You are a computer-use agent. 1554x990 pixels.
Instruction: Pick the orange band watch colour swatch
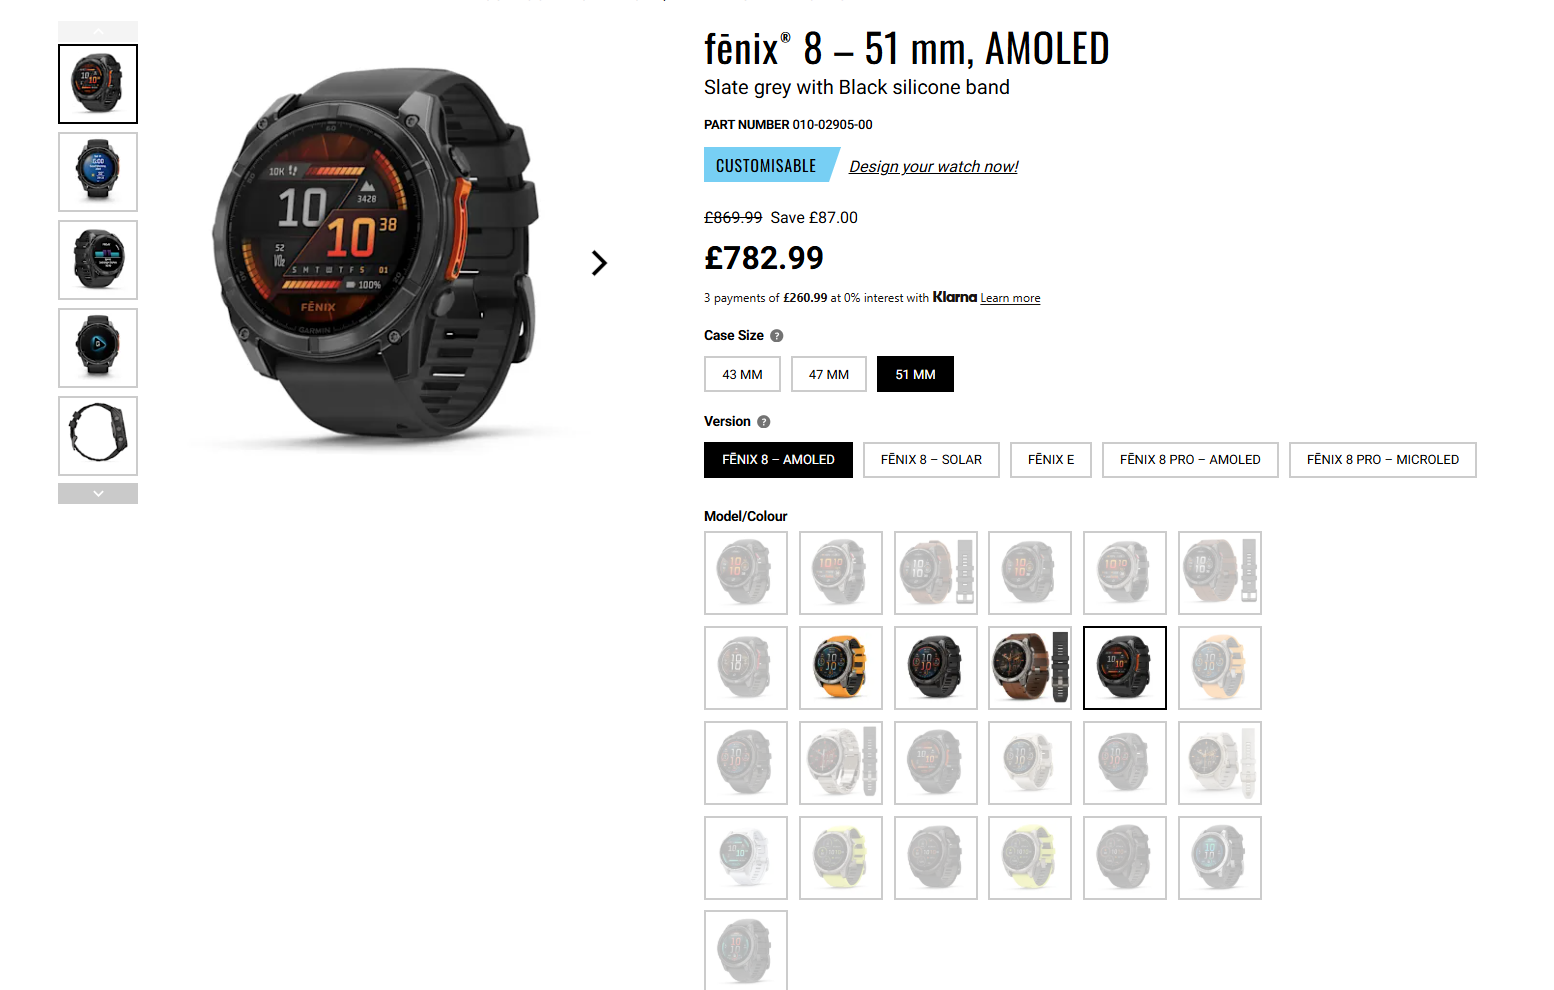tap(841, 668)
